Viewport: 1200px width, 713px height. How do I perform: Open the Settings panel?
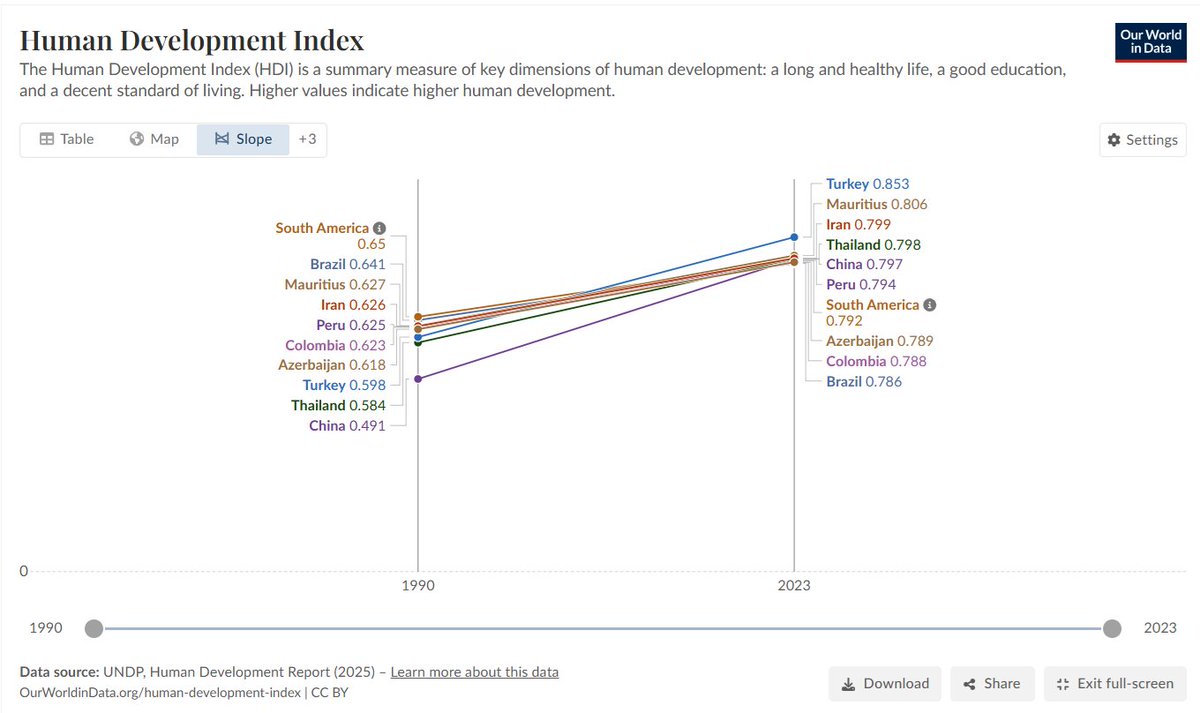[x=1142, y=140]
